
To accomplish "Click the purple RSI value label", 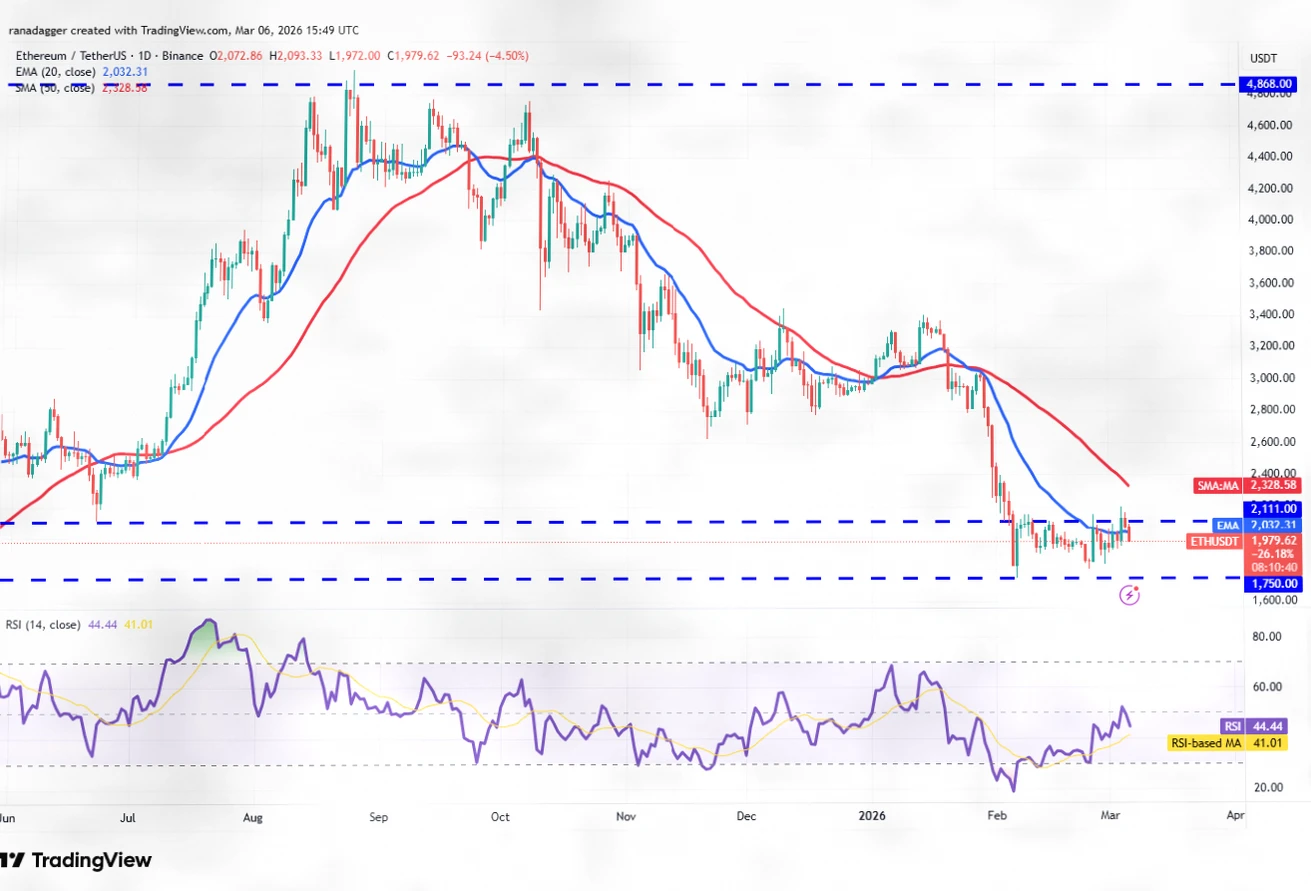I will [1232, 726].
